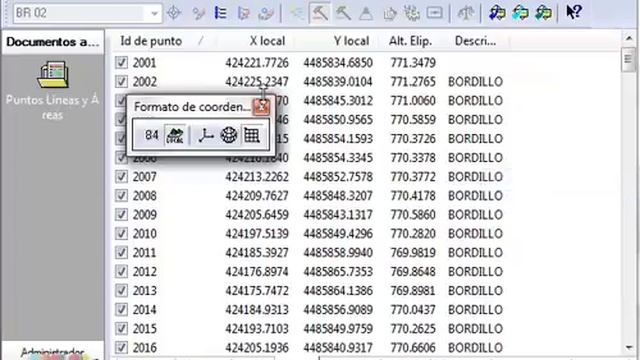
Task: Open the BR 02 dropdown list
Action: click(x=154, y=13)
